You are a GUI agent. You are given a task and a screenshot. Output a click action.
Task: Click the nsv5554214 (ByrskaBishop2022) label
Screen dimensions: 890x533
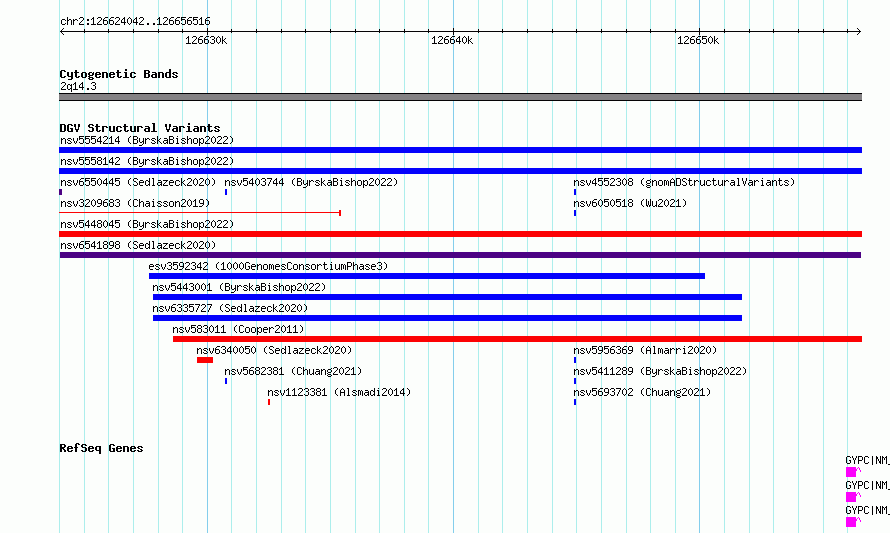coord(147,140)
